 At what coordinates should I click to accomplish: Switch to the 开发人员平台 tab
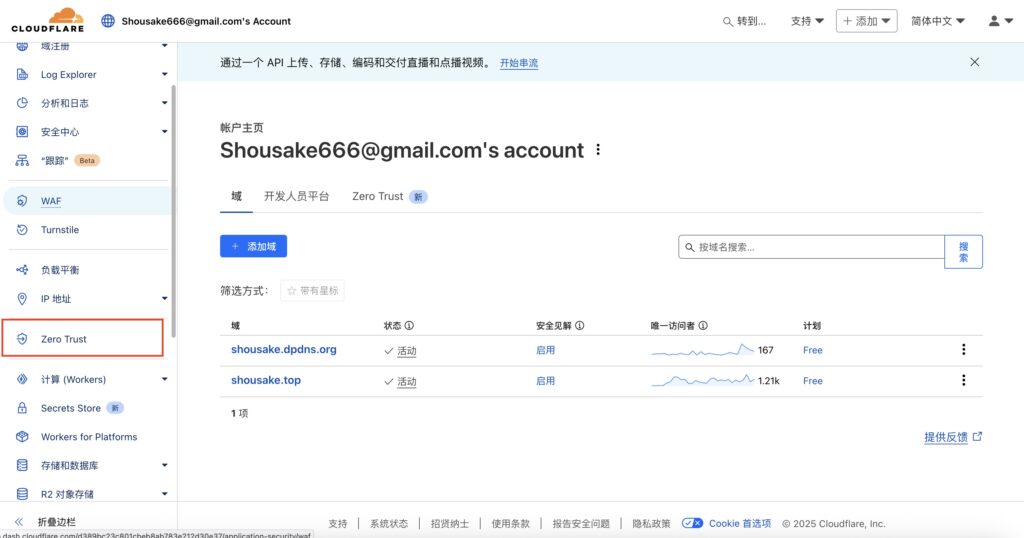click(296, 197)
